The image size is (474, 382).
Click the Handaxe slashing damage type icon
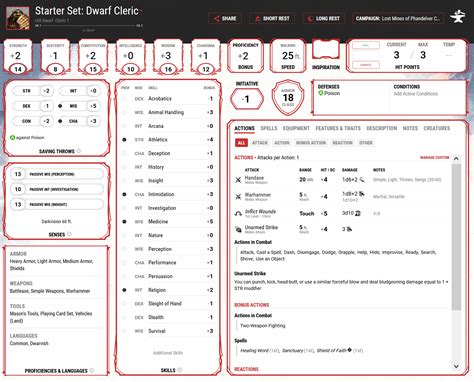pos(362,180)
